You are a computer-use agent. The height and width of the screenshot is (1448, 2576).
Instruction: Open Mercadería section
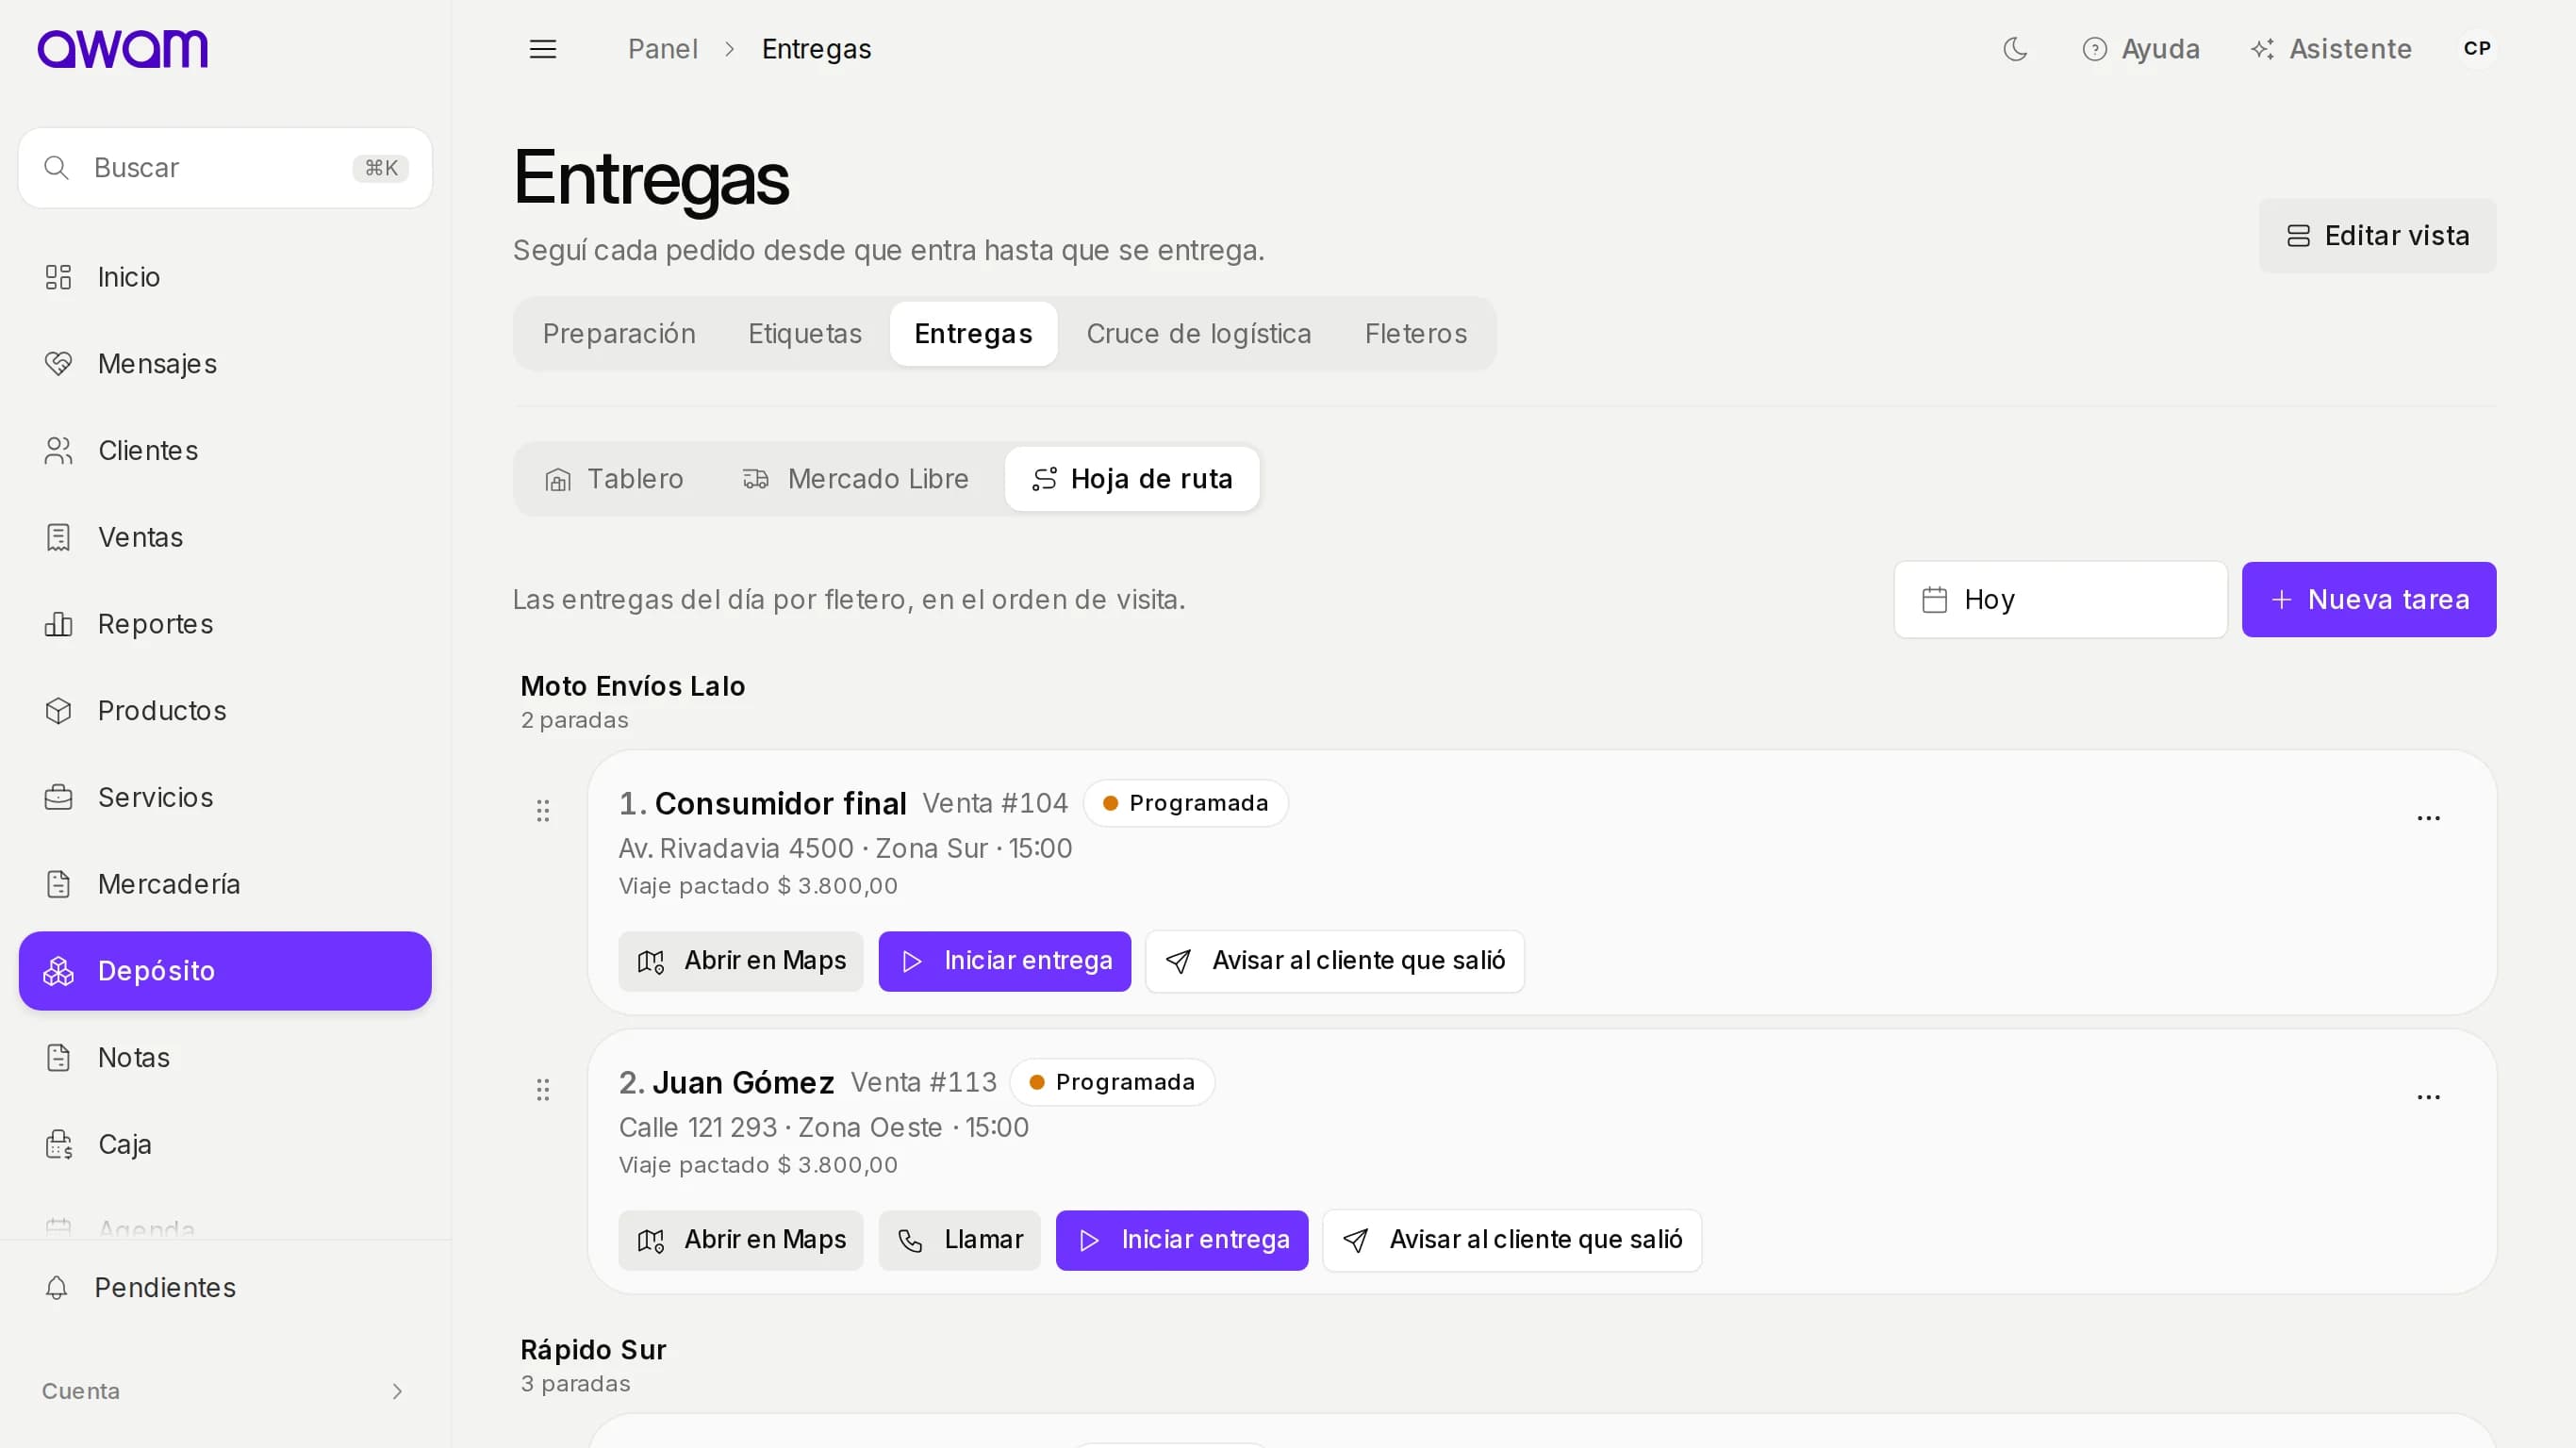pyautogui.click(x=225, y=884)
